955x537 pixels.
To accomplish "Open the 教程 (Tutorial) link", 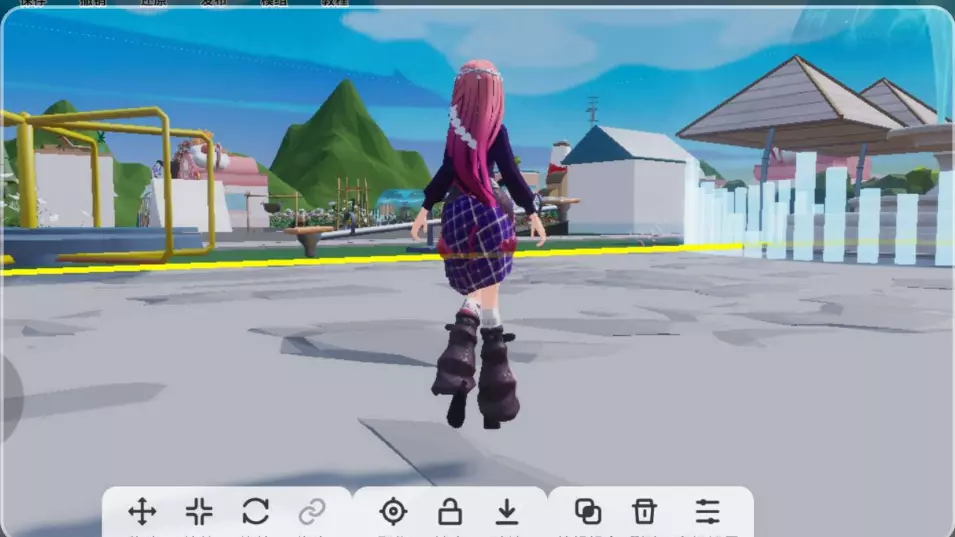I will click(x=334, y=3).
